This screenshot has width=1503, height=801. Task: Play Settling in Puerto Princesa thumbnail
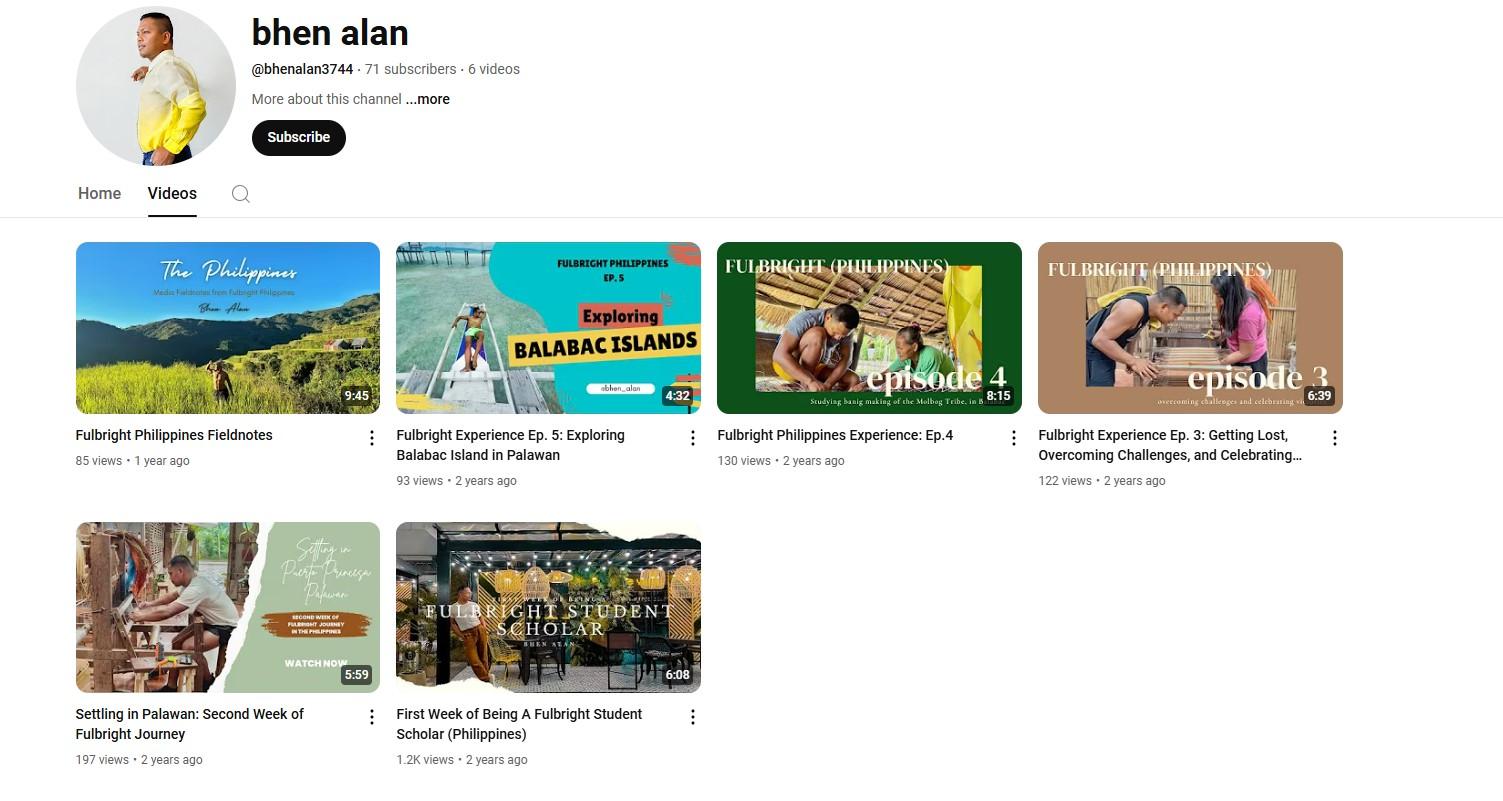point(228,607)
